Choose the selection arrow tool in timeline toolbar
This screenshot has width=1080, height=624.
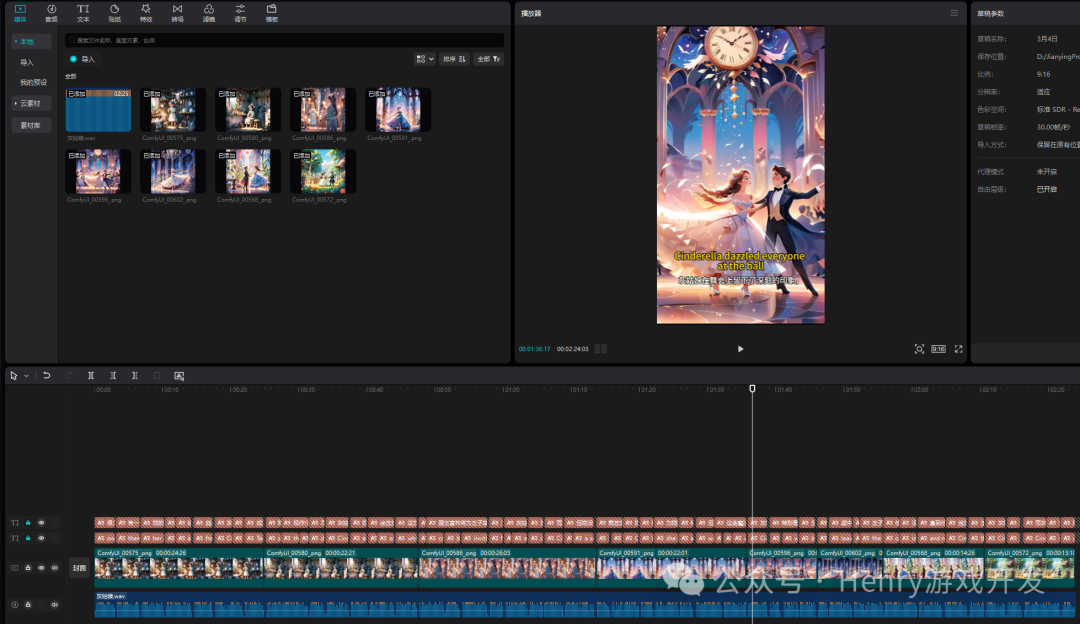point(14,375)
